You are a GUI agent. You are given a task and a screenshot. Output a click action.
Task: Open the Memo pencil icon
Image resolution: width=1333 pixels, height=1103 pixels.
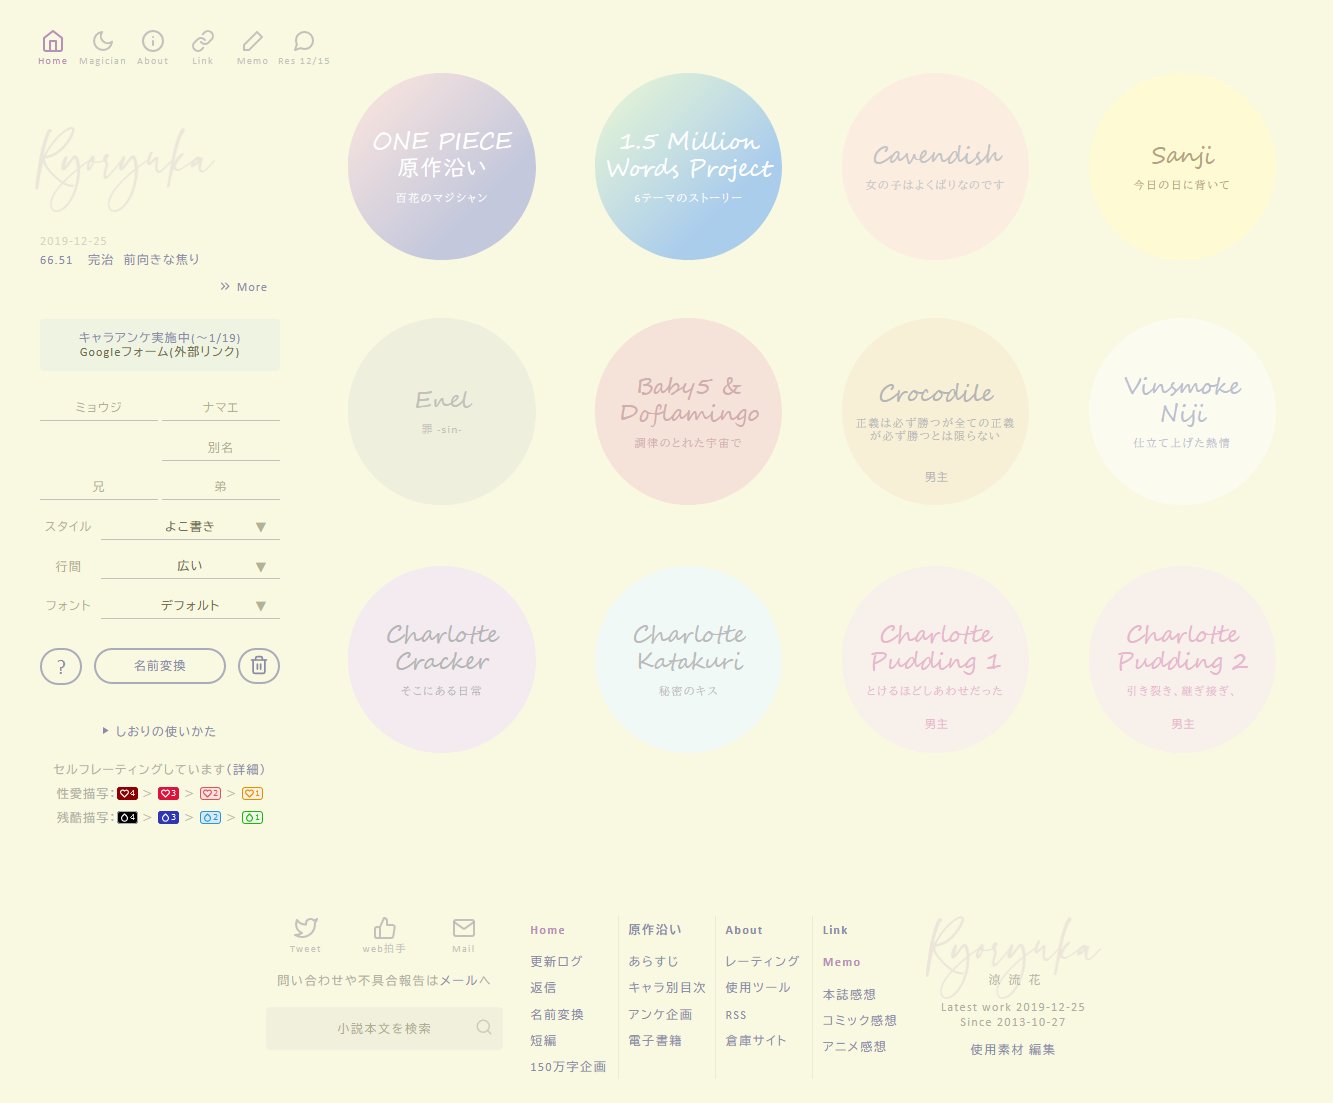[x=253, y=41]
